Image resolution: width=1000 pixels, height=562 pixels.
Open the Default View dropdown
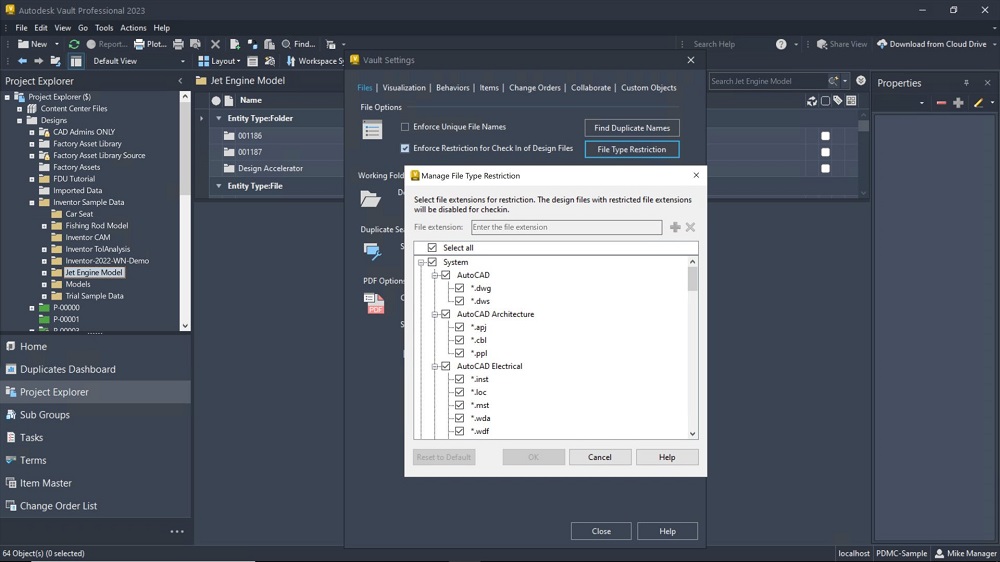click(x=181, y=61)
